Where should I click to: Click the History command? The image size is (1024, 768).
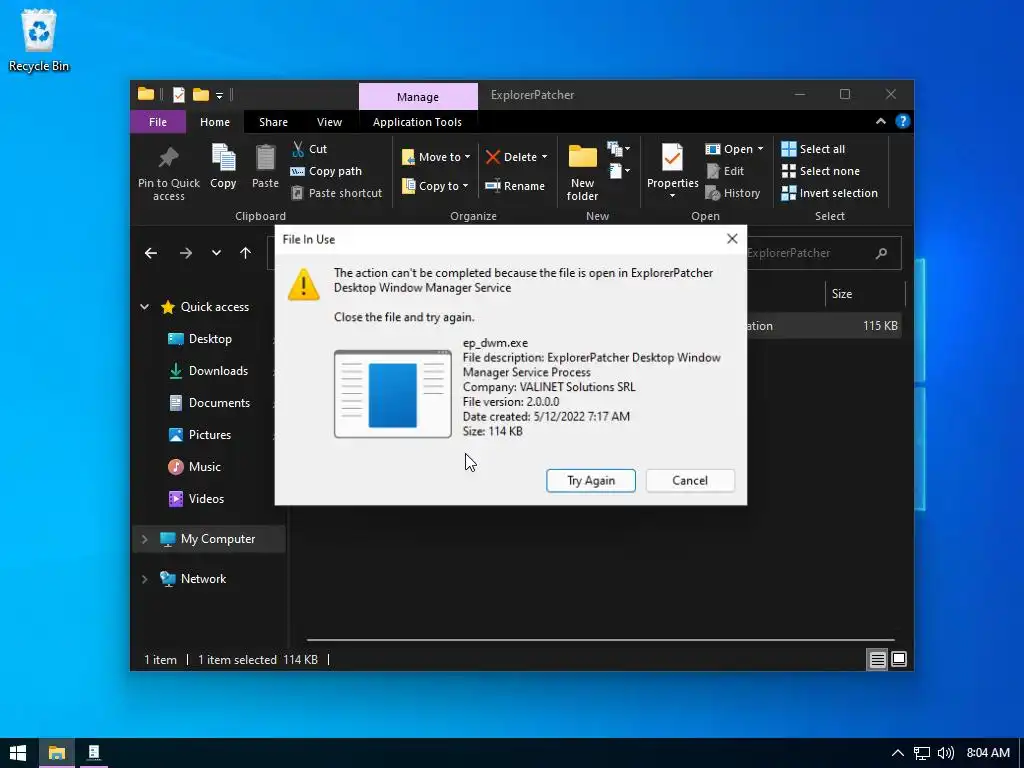coord(733,193)
